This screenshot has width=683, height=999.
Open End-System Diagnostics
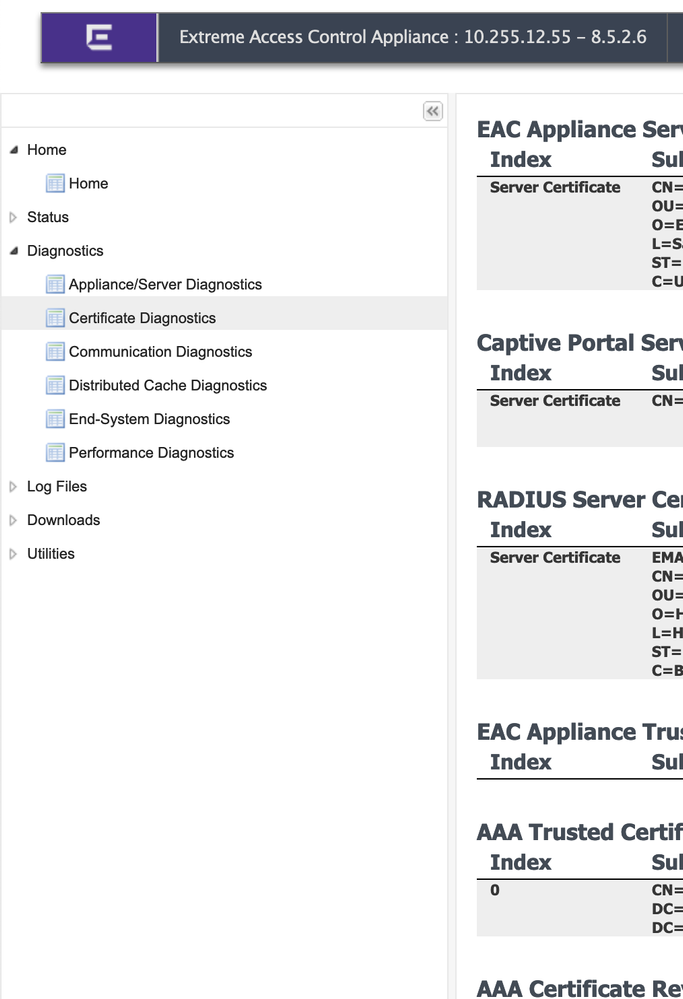point(149,419)
